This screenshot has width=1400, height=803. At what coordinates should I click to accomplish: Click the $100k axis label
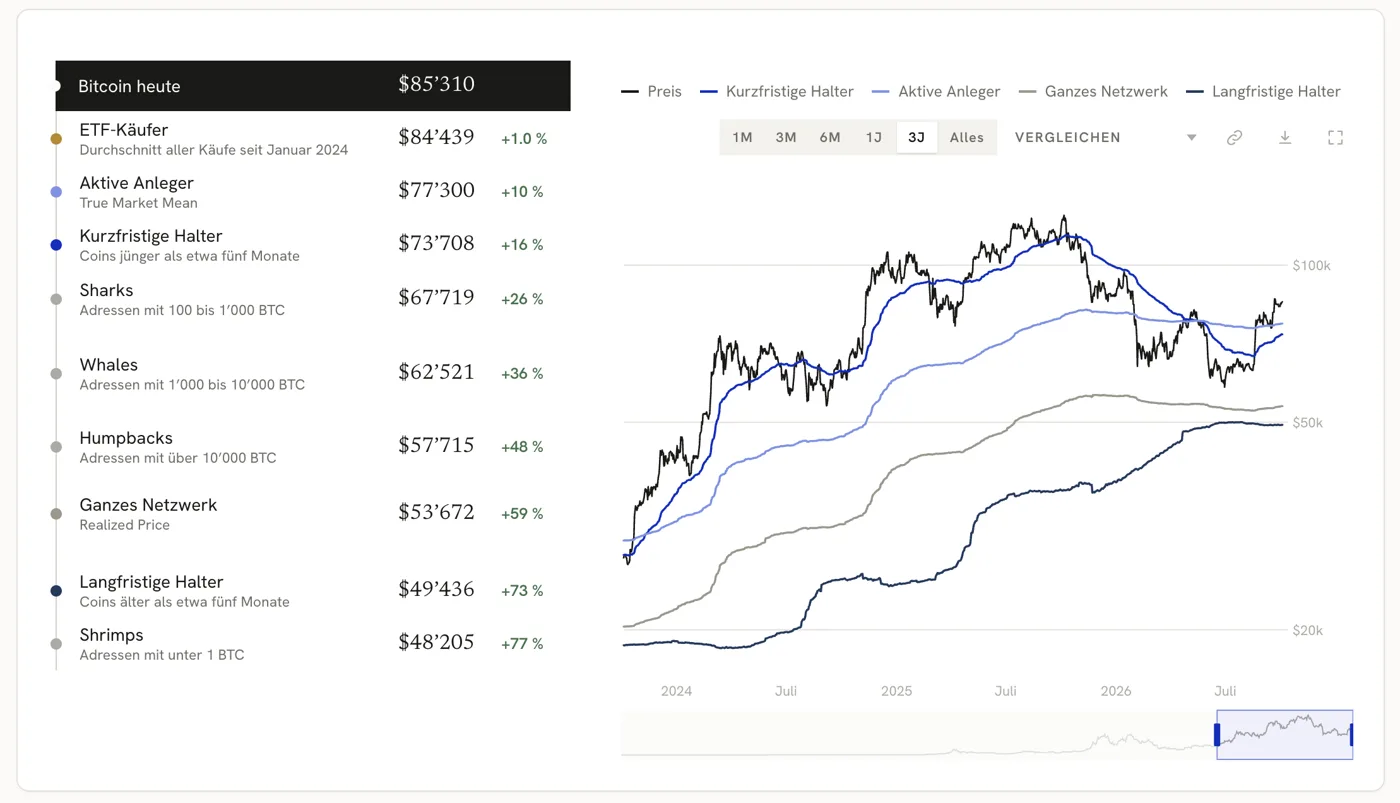[1312, 266]
